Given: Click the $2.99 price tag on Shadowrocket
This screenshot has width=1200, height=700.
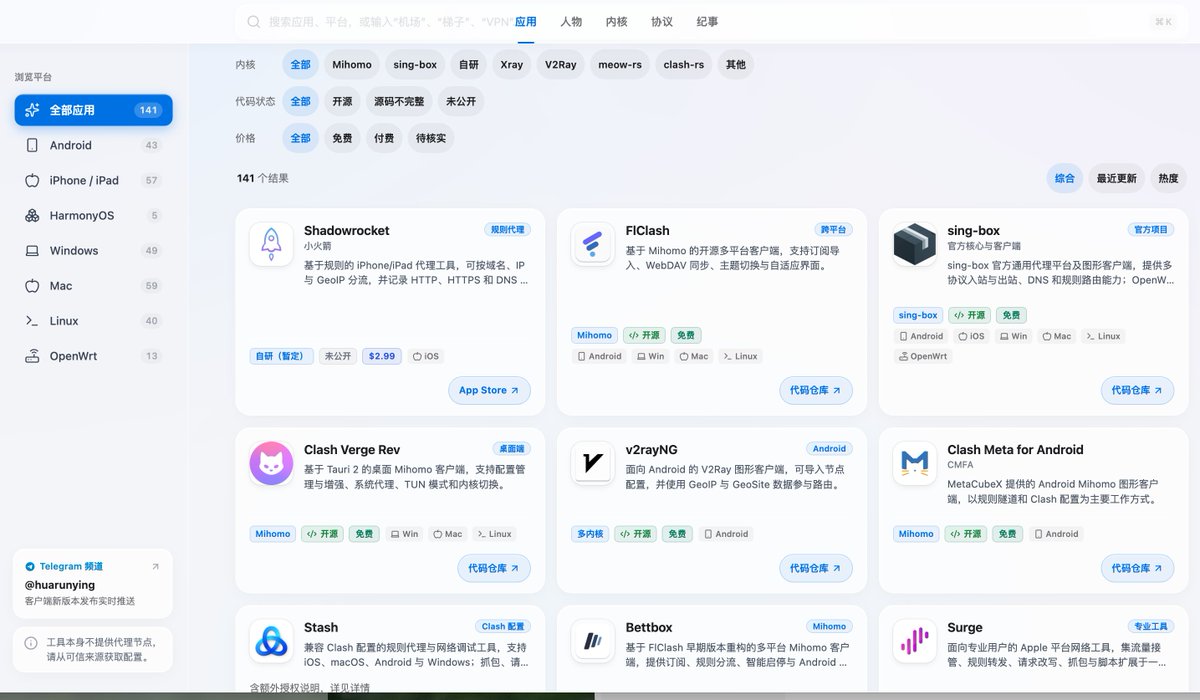Looking at the screenshot, I should pyautogui.click(x=382, y=356).
